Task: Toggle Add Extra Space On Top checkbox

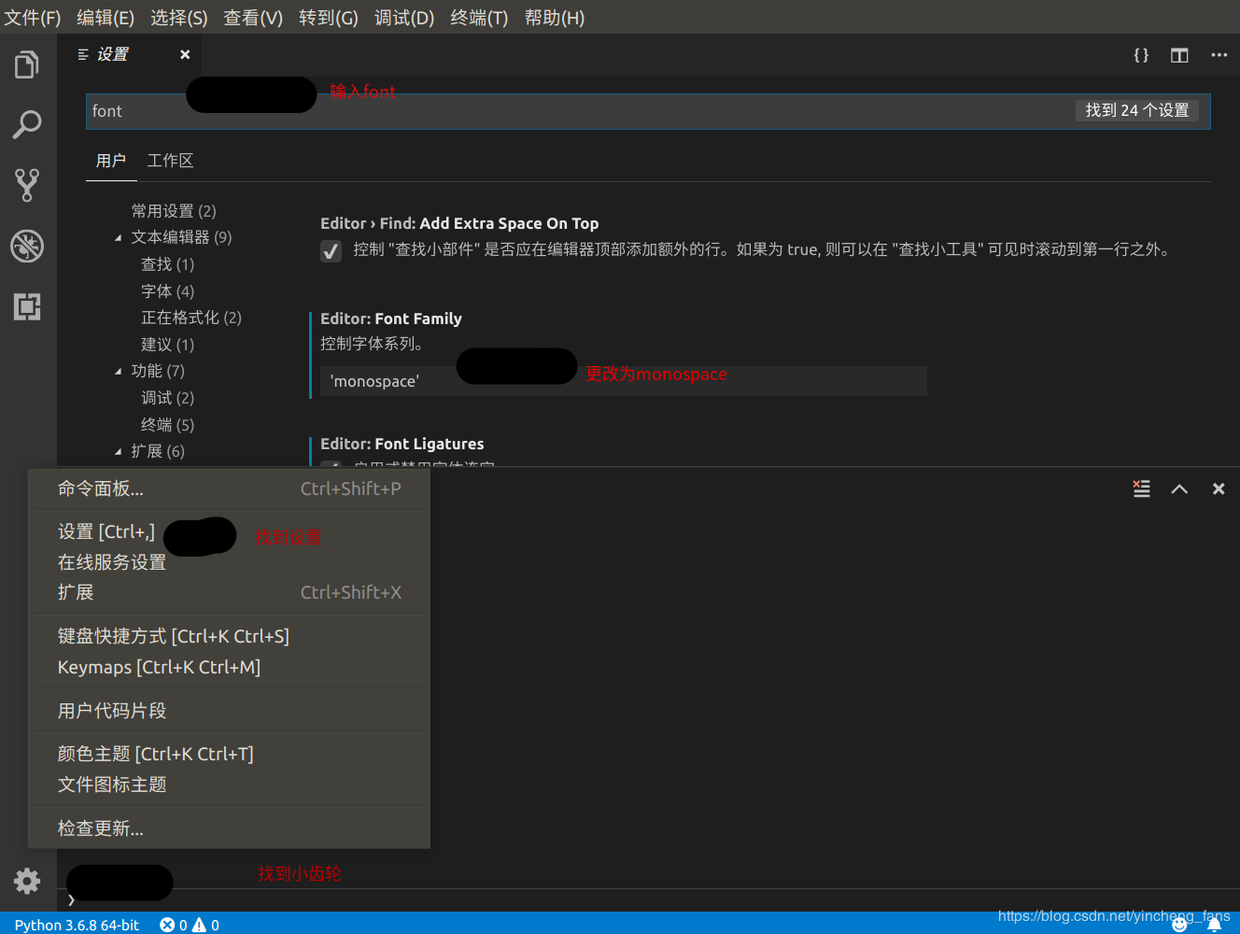Action: coord(331,250)
